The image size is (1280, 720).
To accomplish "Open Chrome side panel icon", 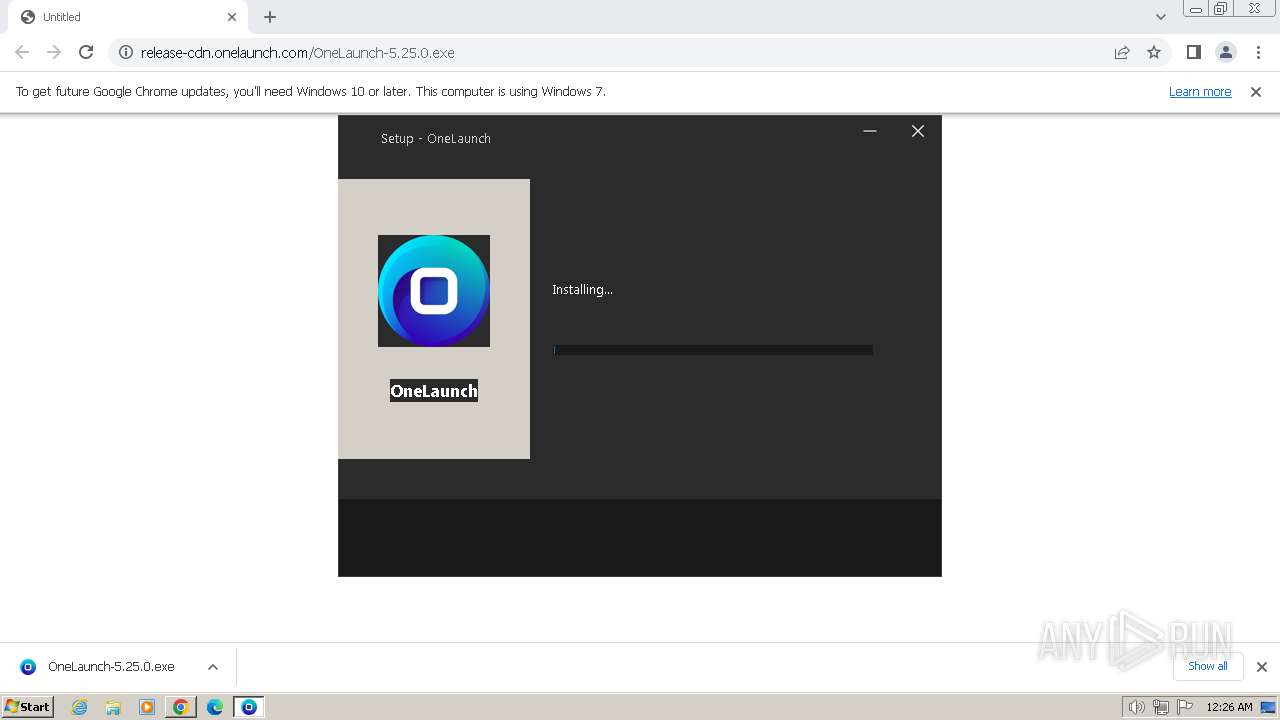I will coord(1193,52).
